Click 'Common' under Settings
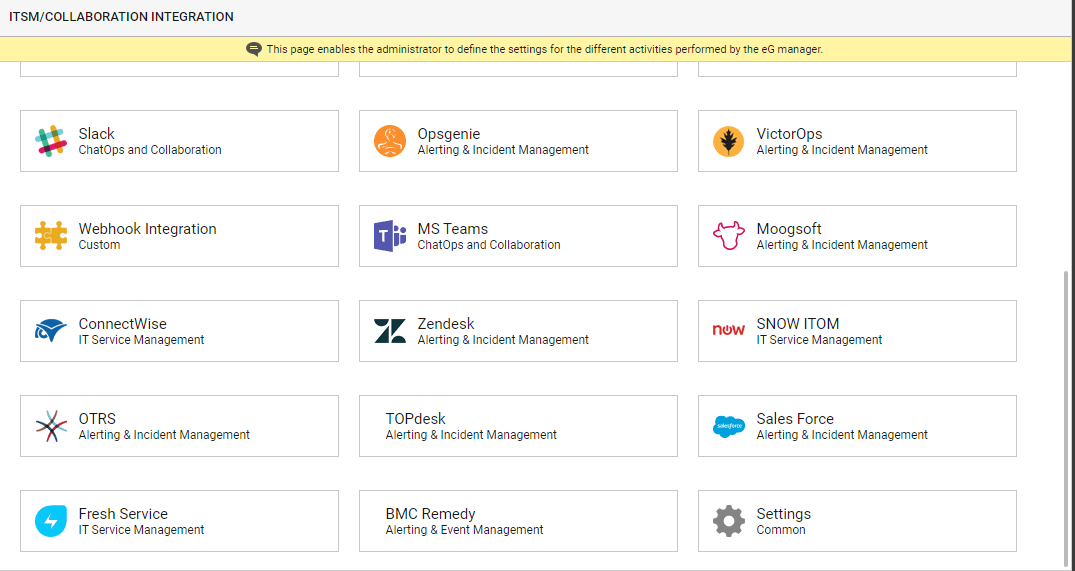 click(x=781, y=530)
